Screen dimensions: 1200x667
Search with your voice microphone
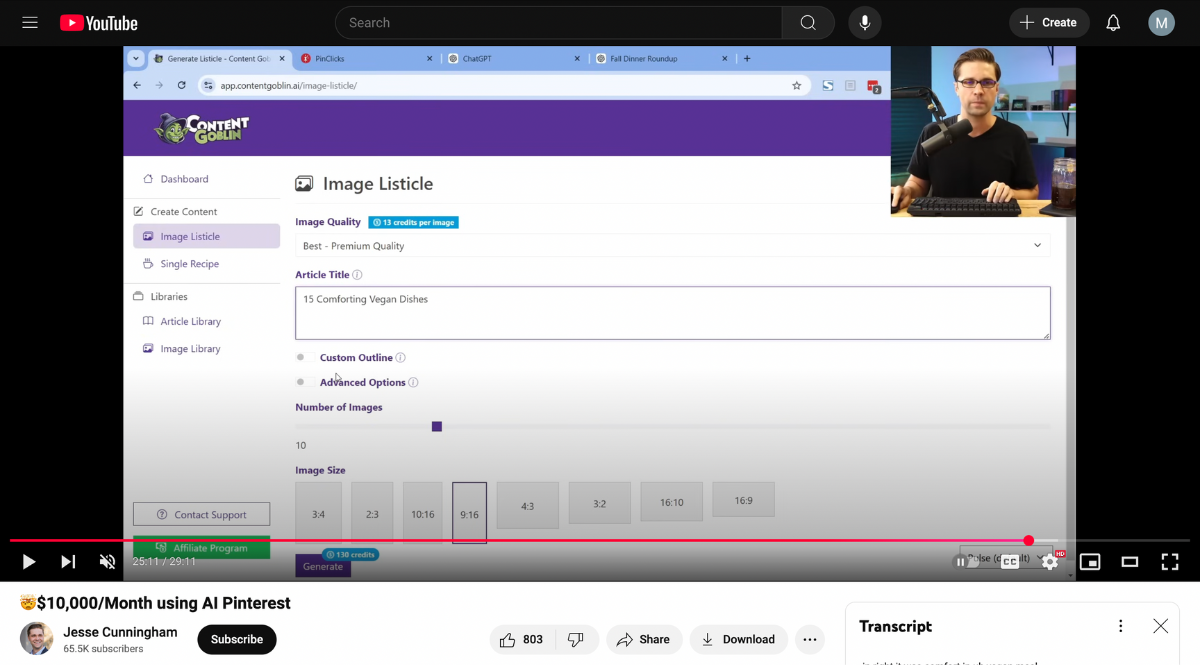pos(865,22)
